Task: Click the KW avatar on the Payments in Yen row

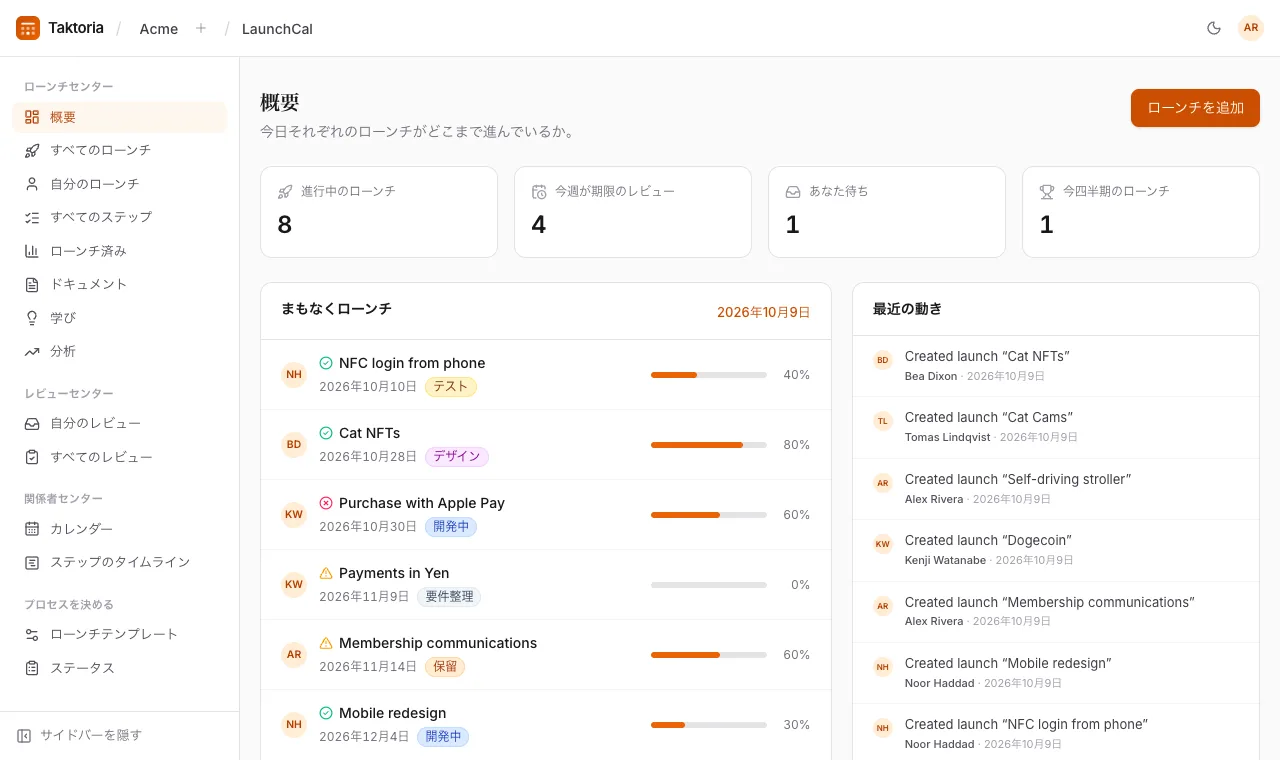Action: coord(294,585)
